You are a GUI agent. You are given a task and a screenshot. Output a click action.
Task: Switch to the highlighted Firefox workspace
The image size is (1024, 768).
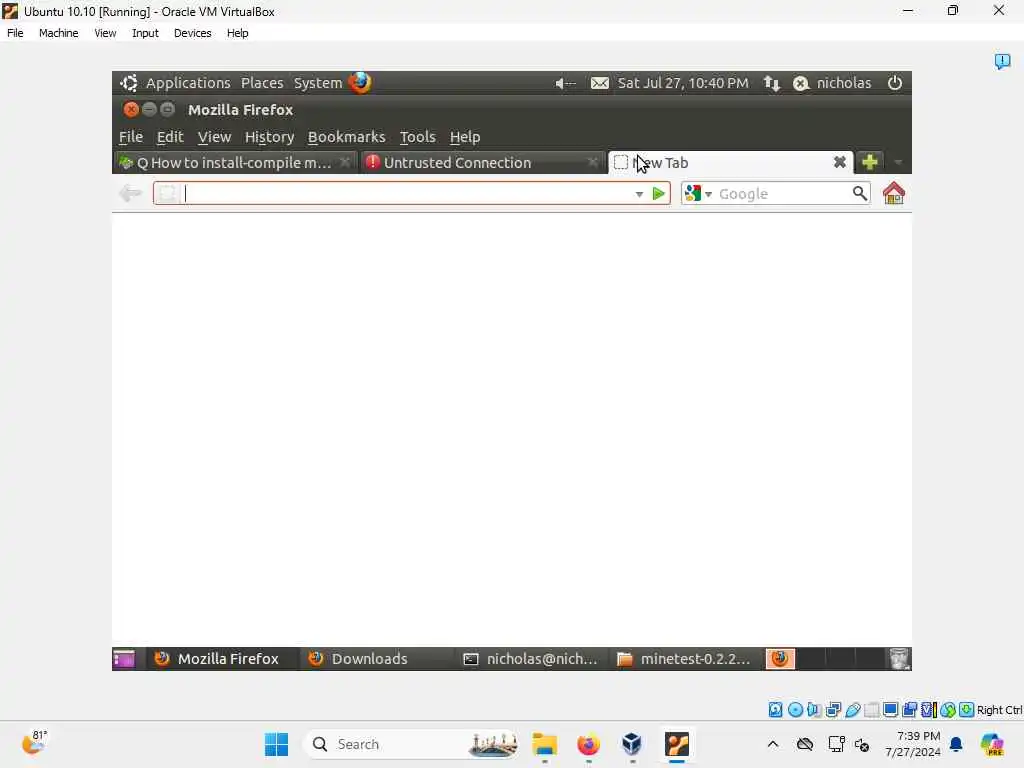(x=780, y=659)
